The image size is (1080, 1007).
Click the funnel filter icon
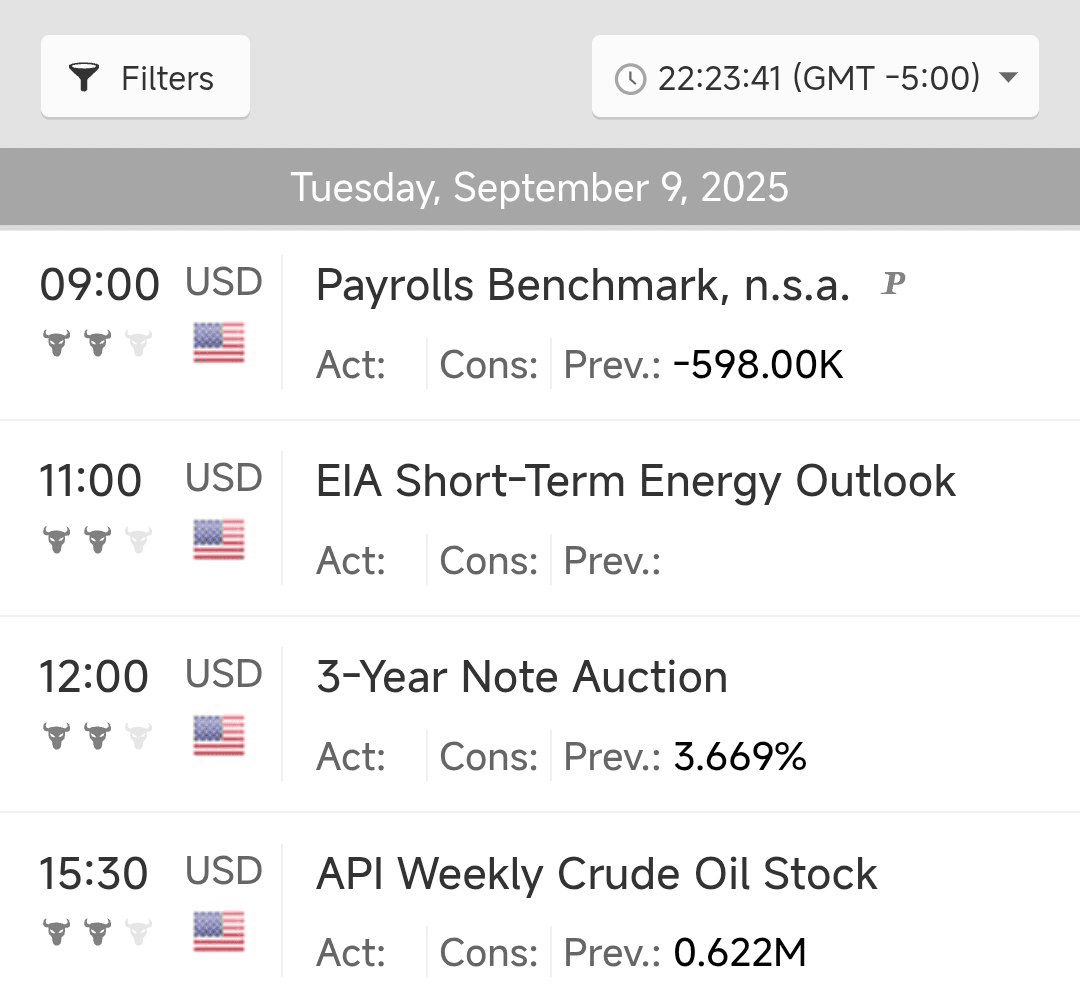85,78
